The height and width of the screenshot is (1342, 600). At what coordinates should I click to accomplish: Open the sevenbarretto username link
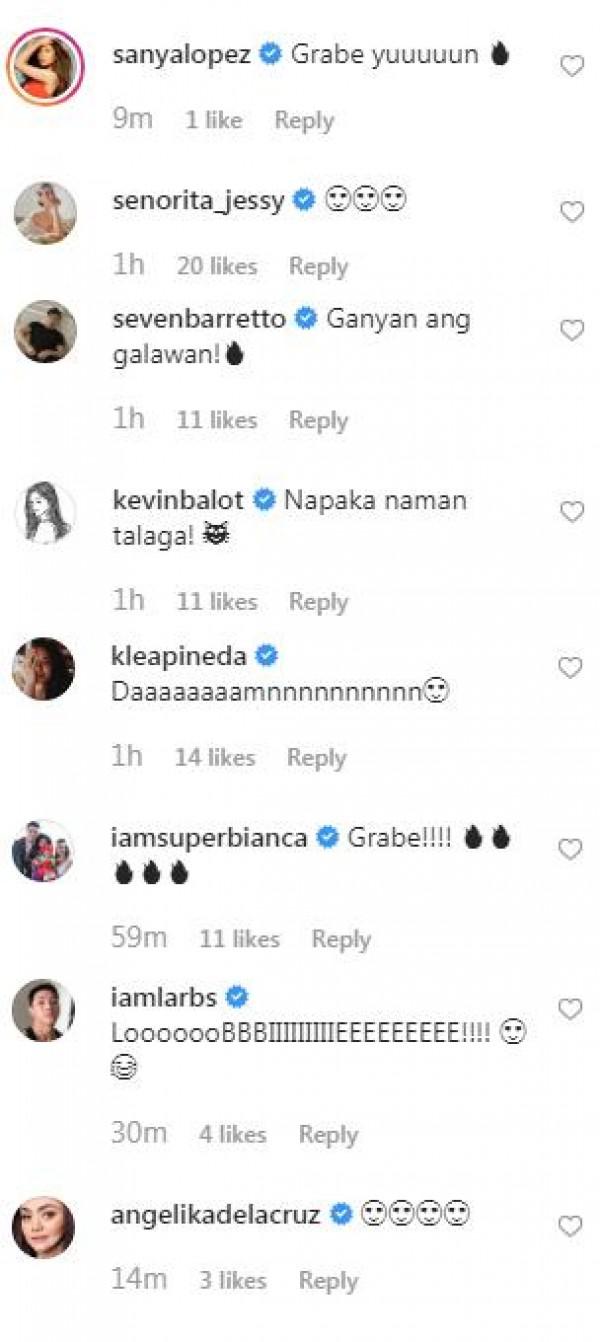coord(200,319)
